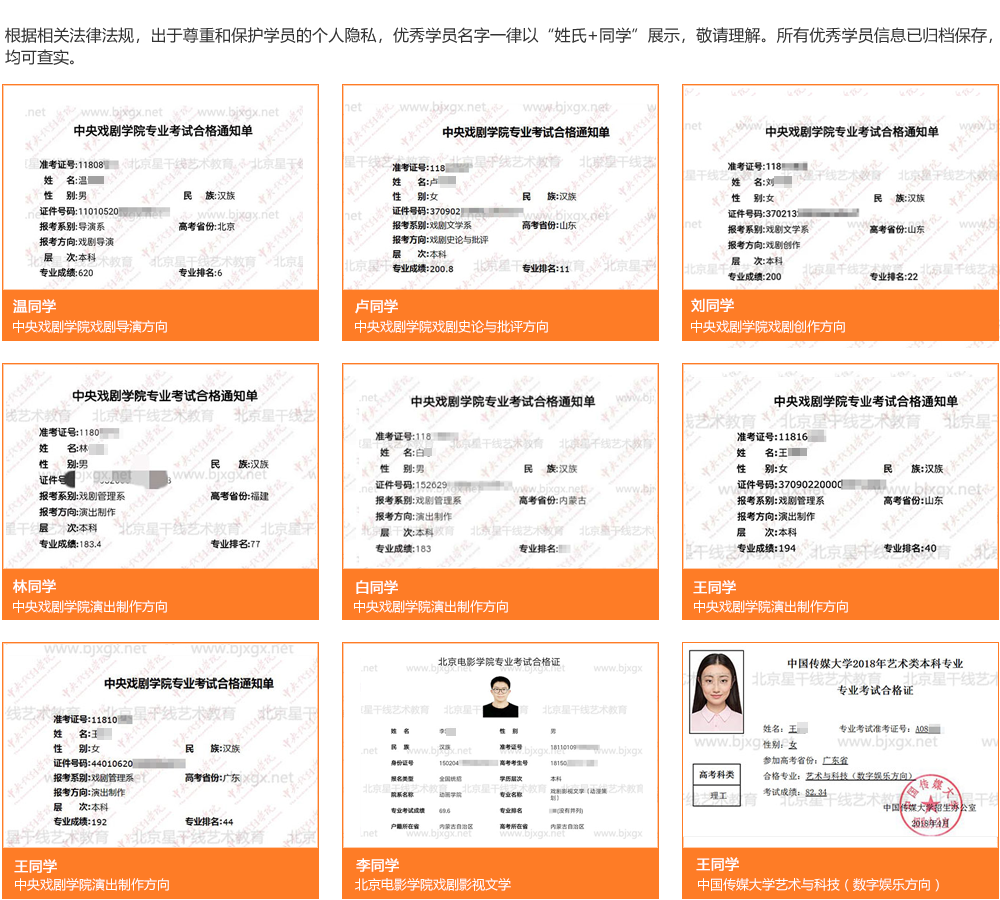Open the 王同学 certificate with score 194

tap(840, 466)
